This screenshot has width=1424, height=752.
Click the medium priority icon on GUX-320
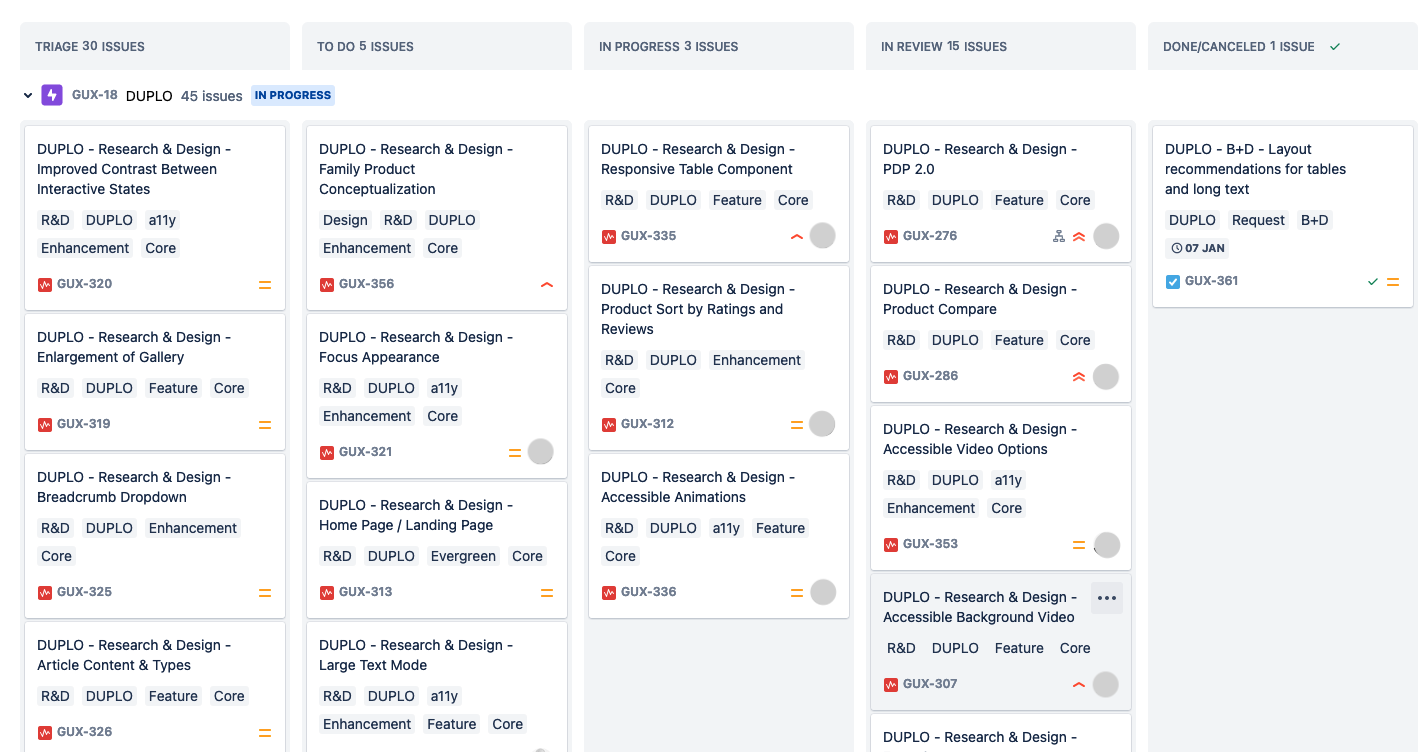point(265,285)
